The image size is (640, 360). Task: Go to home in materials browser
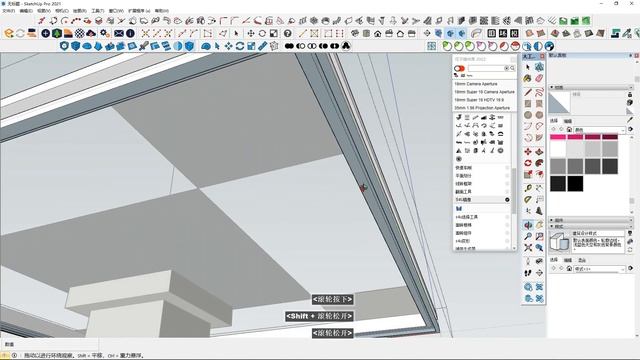569,129
